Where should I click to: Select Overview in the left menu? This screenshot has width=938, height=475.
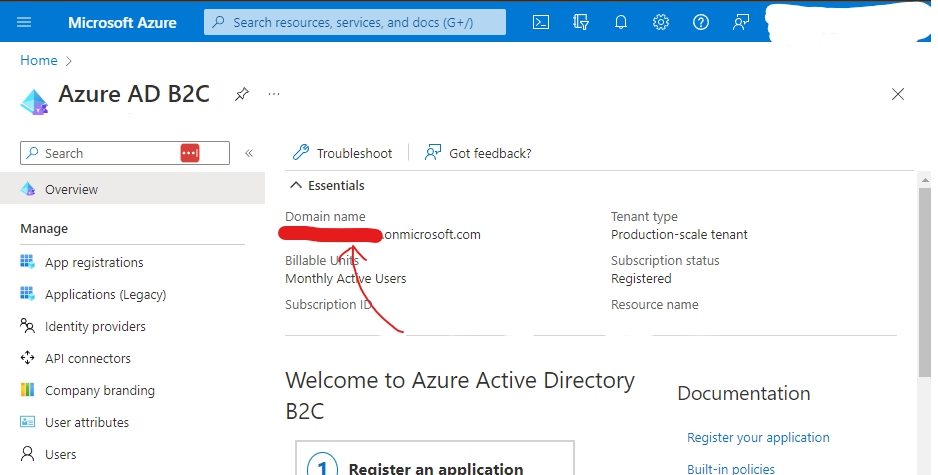coord(72,189)
